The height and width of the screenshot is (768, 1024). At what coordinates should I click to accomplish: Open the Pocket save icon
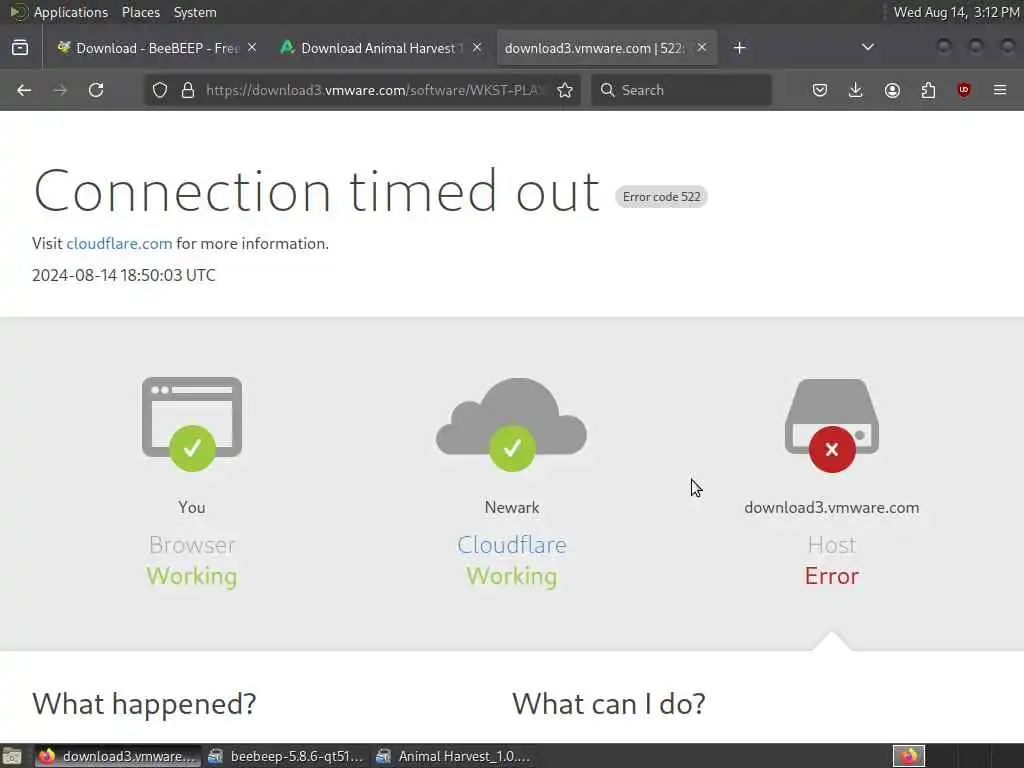pos(820,90)
